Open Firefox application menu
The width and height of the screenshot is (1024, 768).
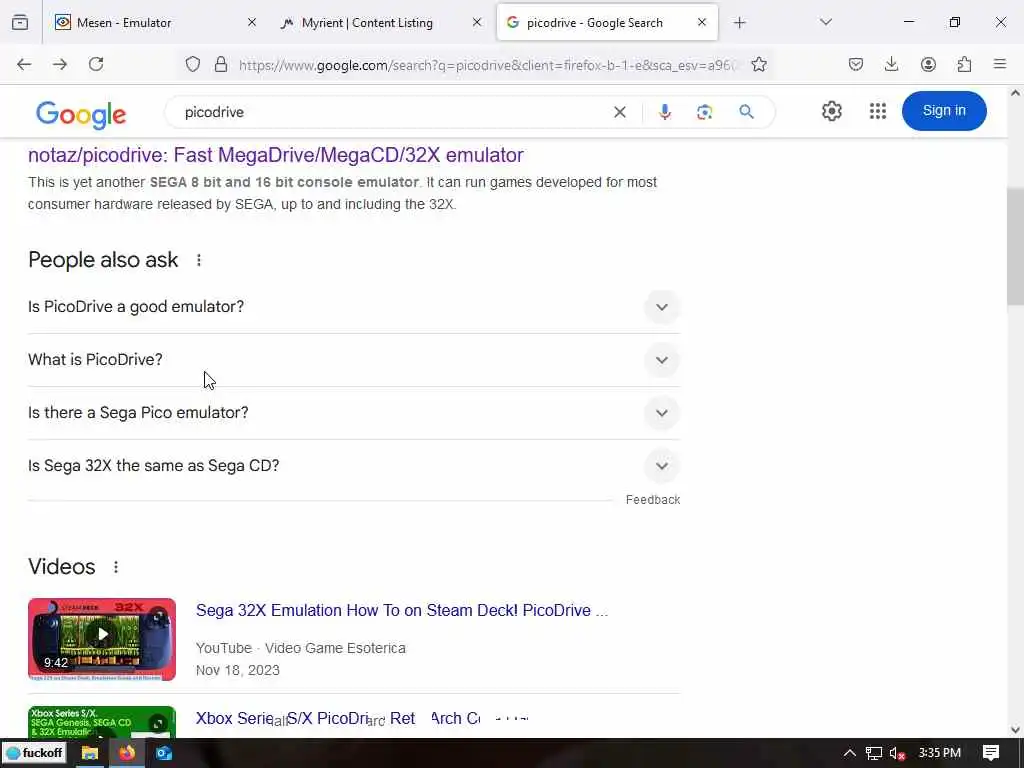point(1000,64)
